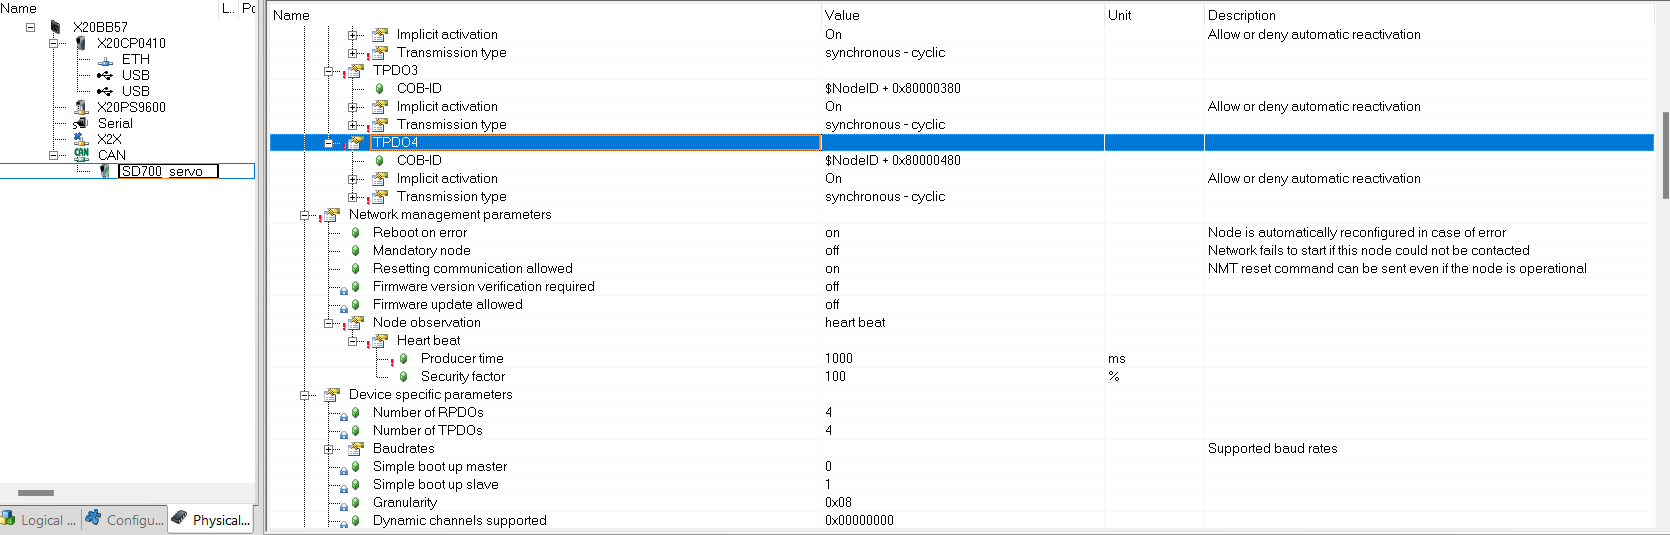Select the Mandatory node off value
Screen dimensions: 1670x535
click(832, 251)
